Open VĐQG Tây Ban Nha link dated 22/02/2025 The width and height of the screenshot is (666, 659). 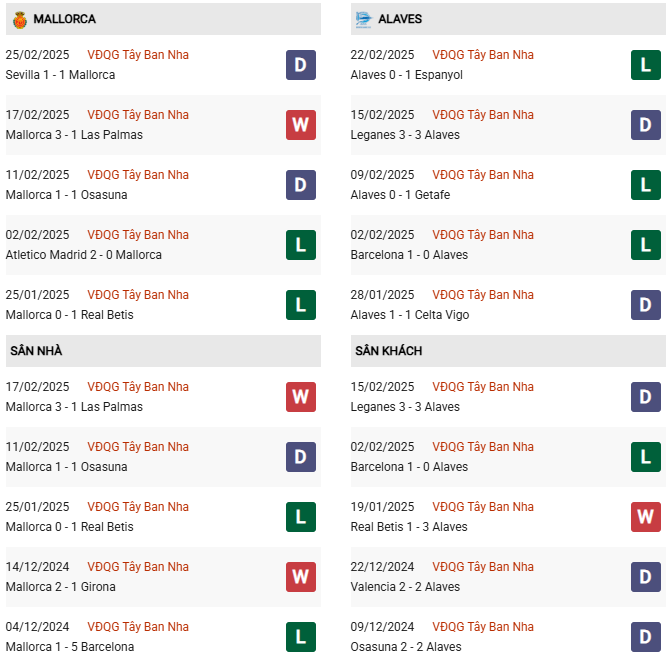(x=483, y=55)
